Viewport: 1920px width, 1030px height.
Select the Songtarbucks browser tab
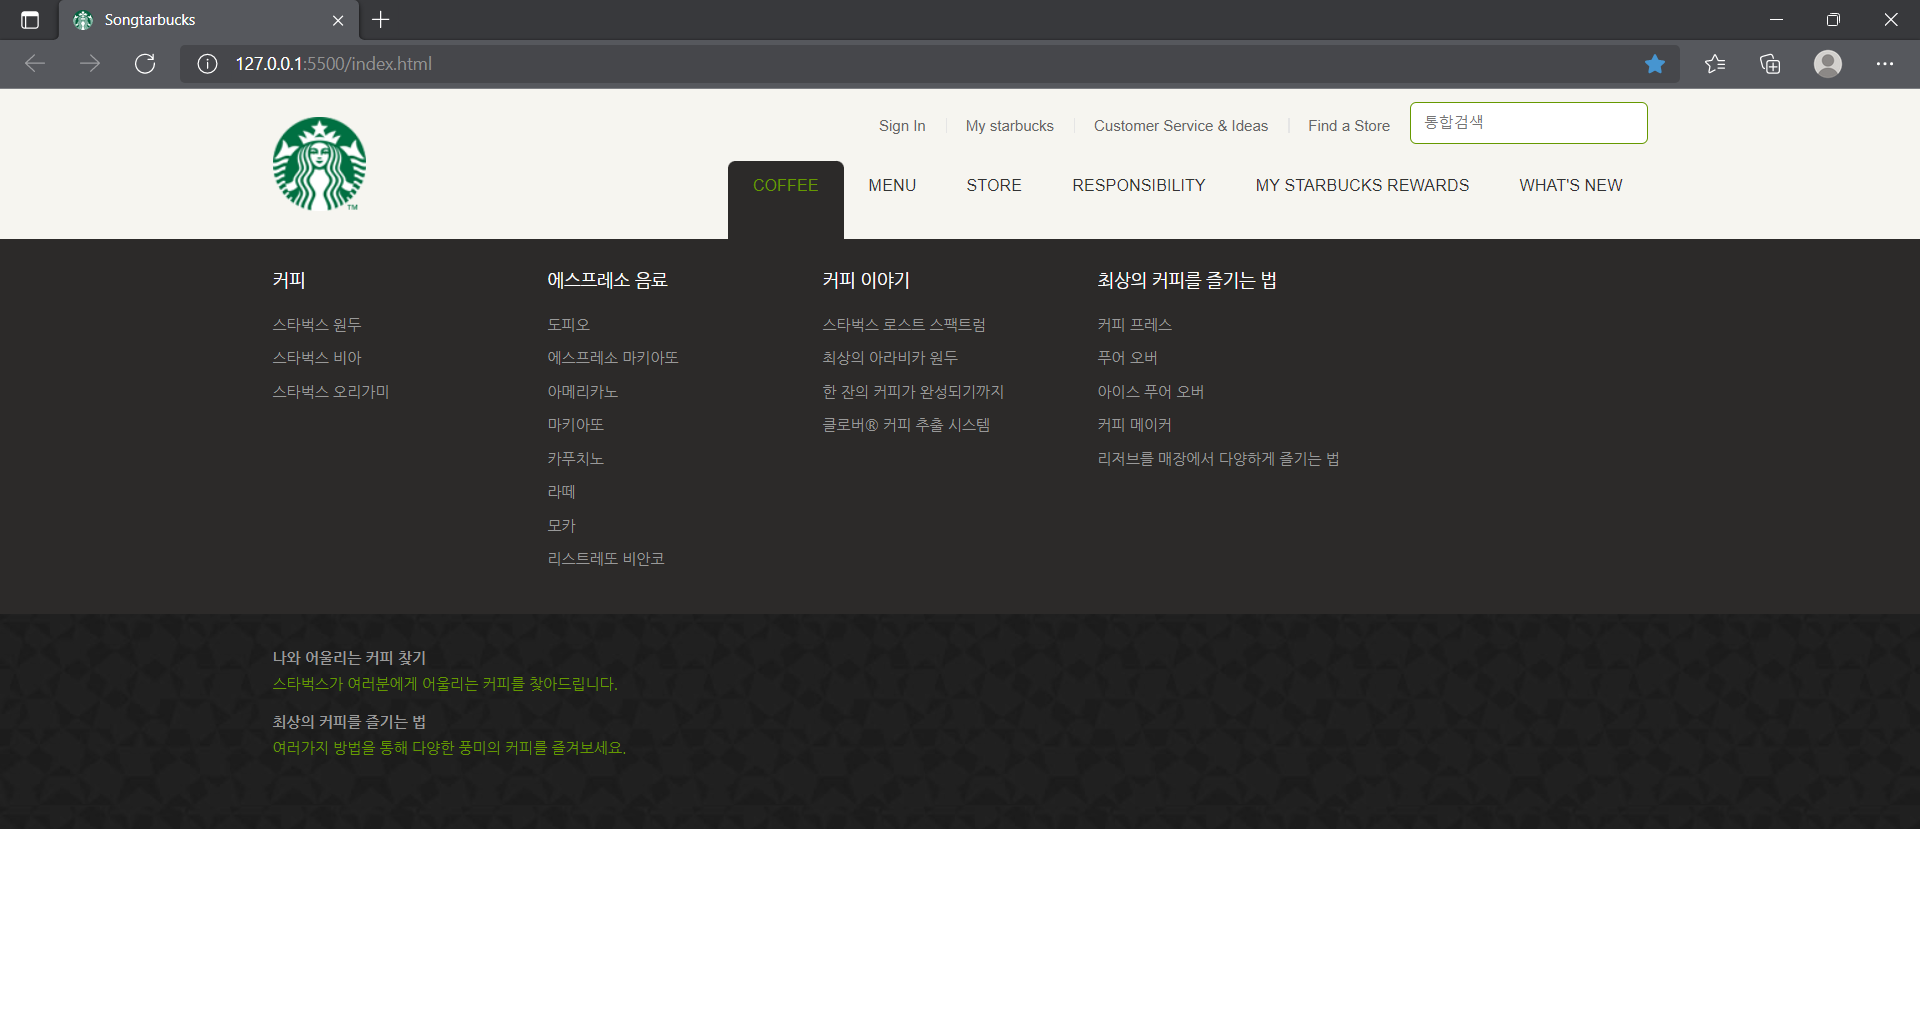(x=208, y=20)
